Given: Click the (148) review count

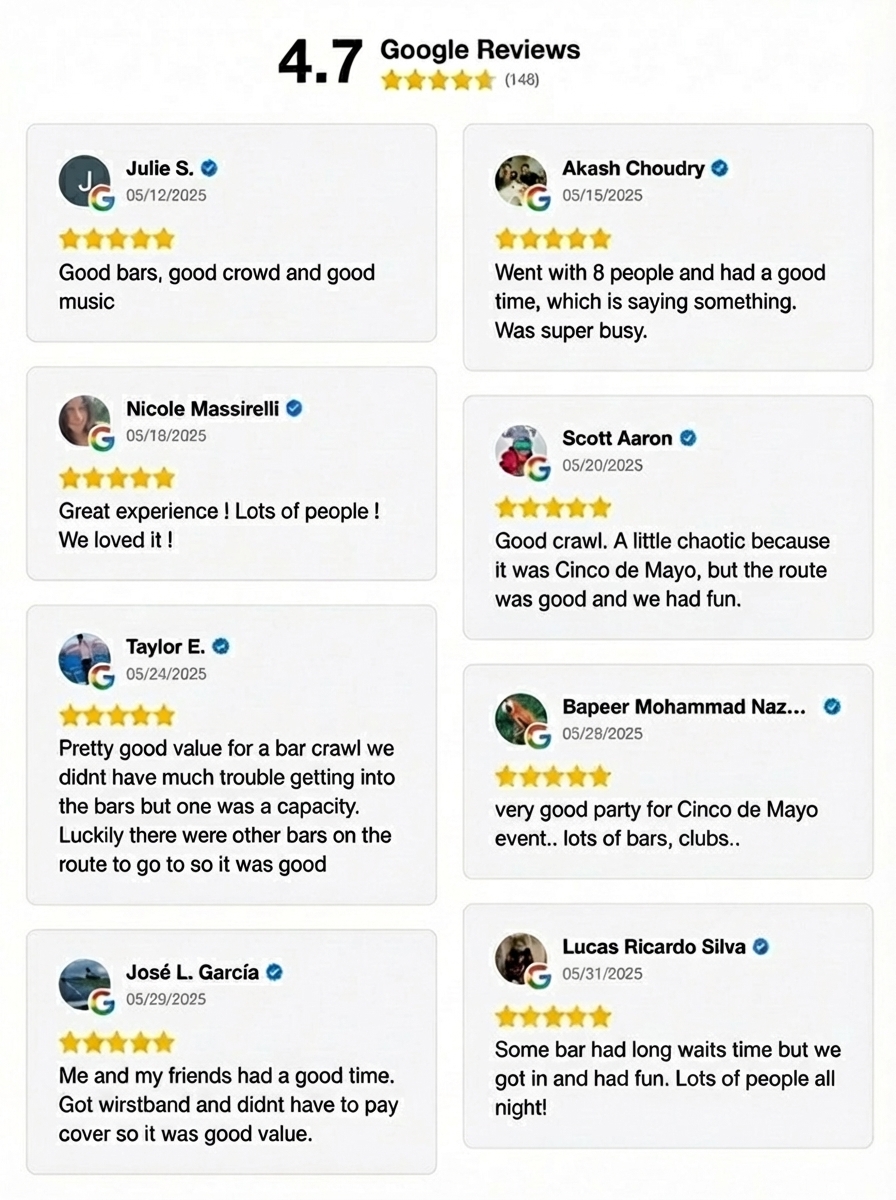Looking at the screenshot, I should [522, 80].
